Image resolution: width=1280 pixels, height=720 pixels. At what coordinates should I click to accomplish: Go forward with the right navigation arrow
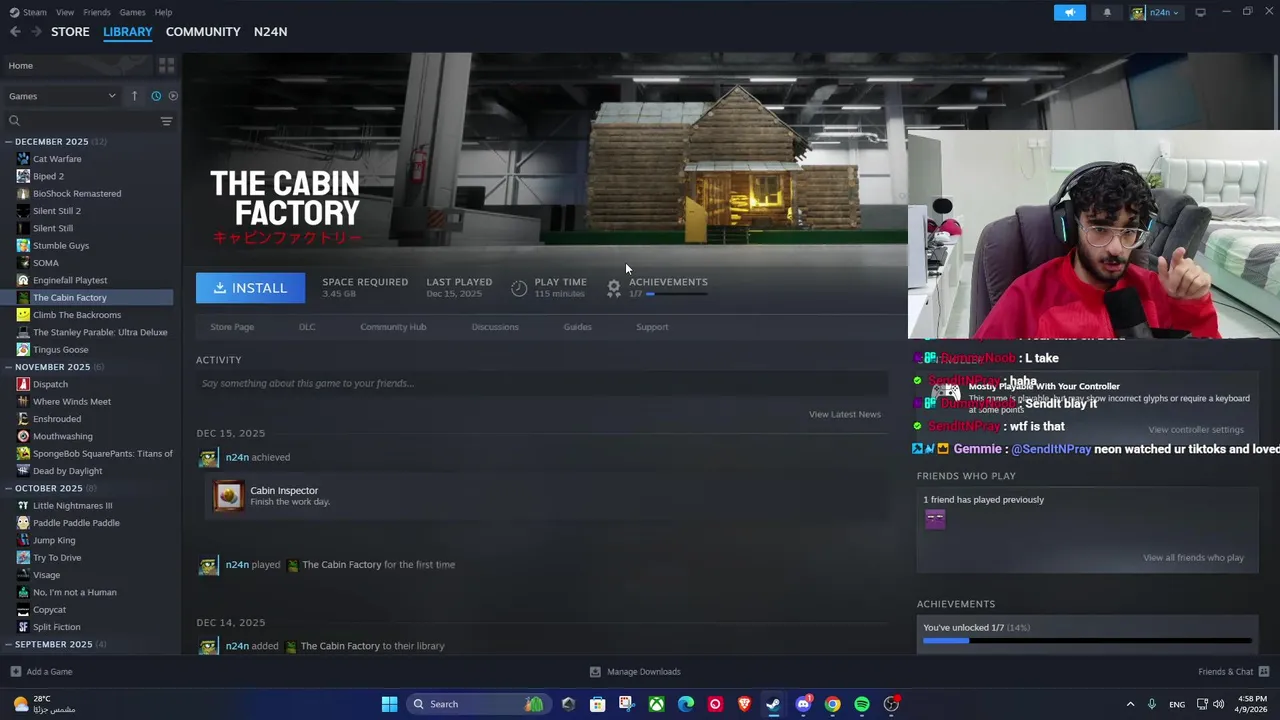36,32
